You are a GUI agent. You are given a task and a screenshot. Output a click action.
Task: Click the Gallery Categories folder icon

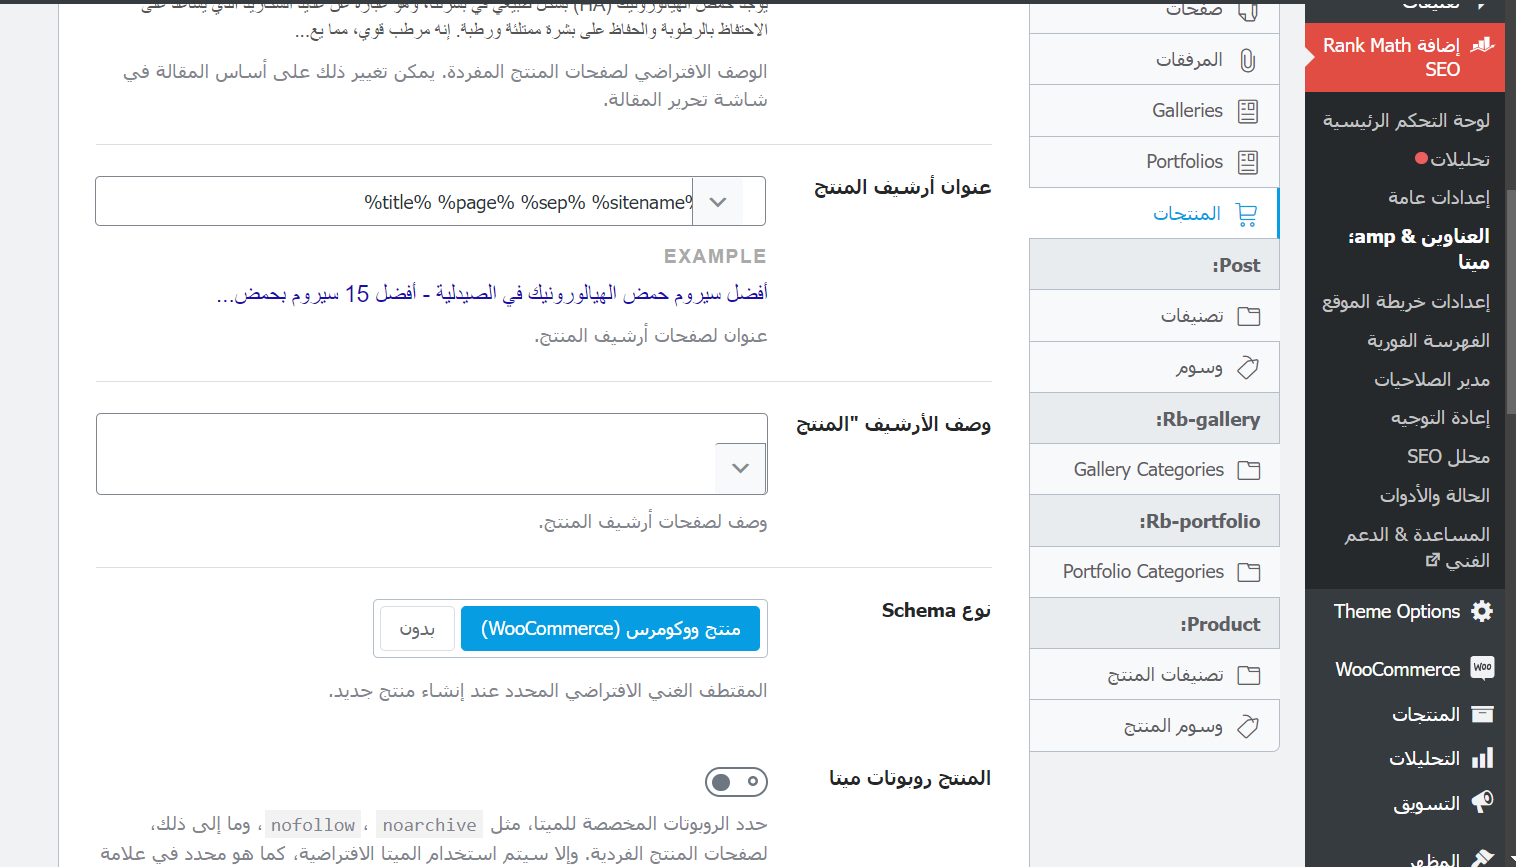pyautogui.click(x=1248, y=470)
